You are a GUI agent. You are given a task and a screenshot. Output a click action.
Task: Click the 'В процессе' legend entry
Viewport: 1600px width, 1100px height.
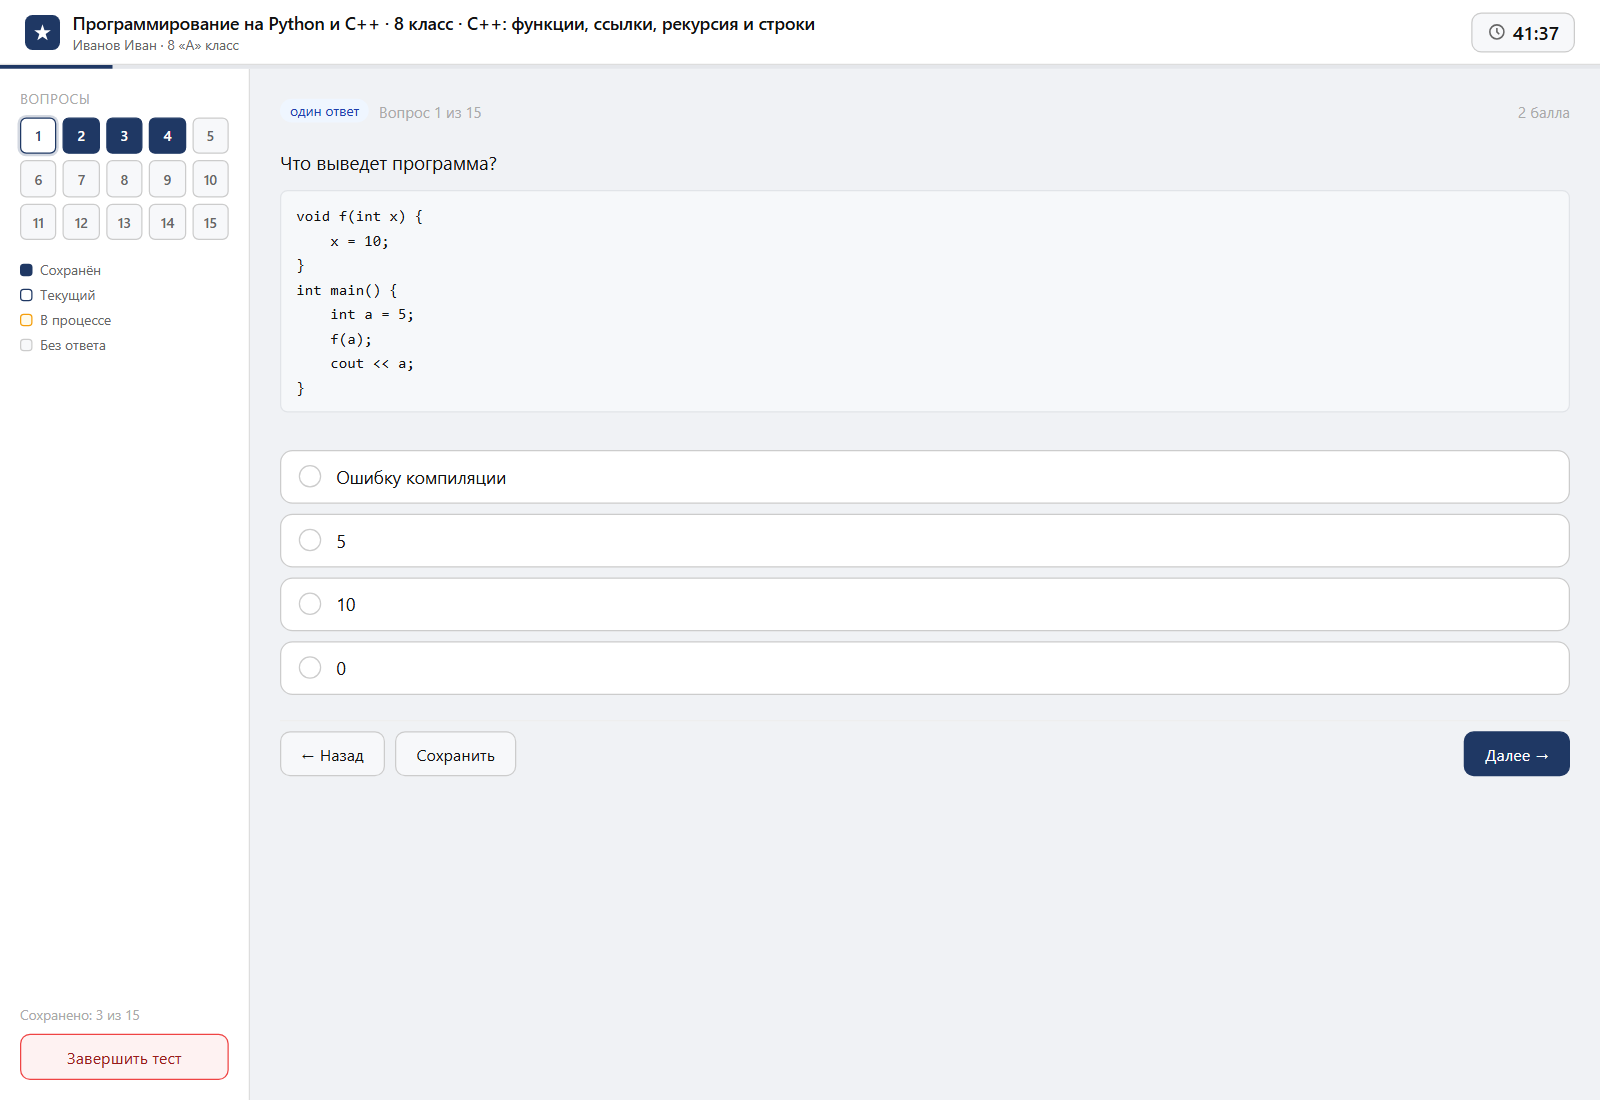pos(65,320)
